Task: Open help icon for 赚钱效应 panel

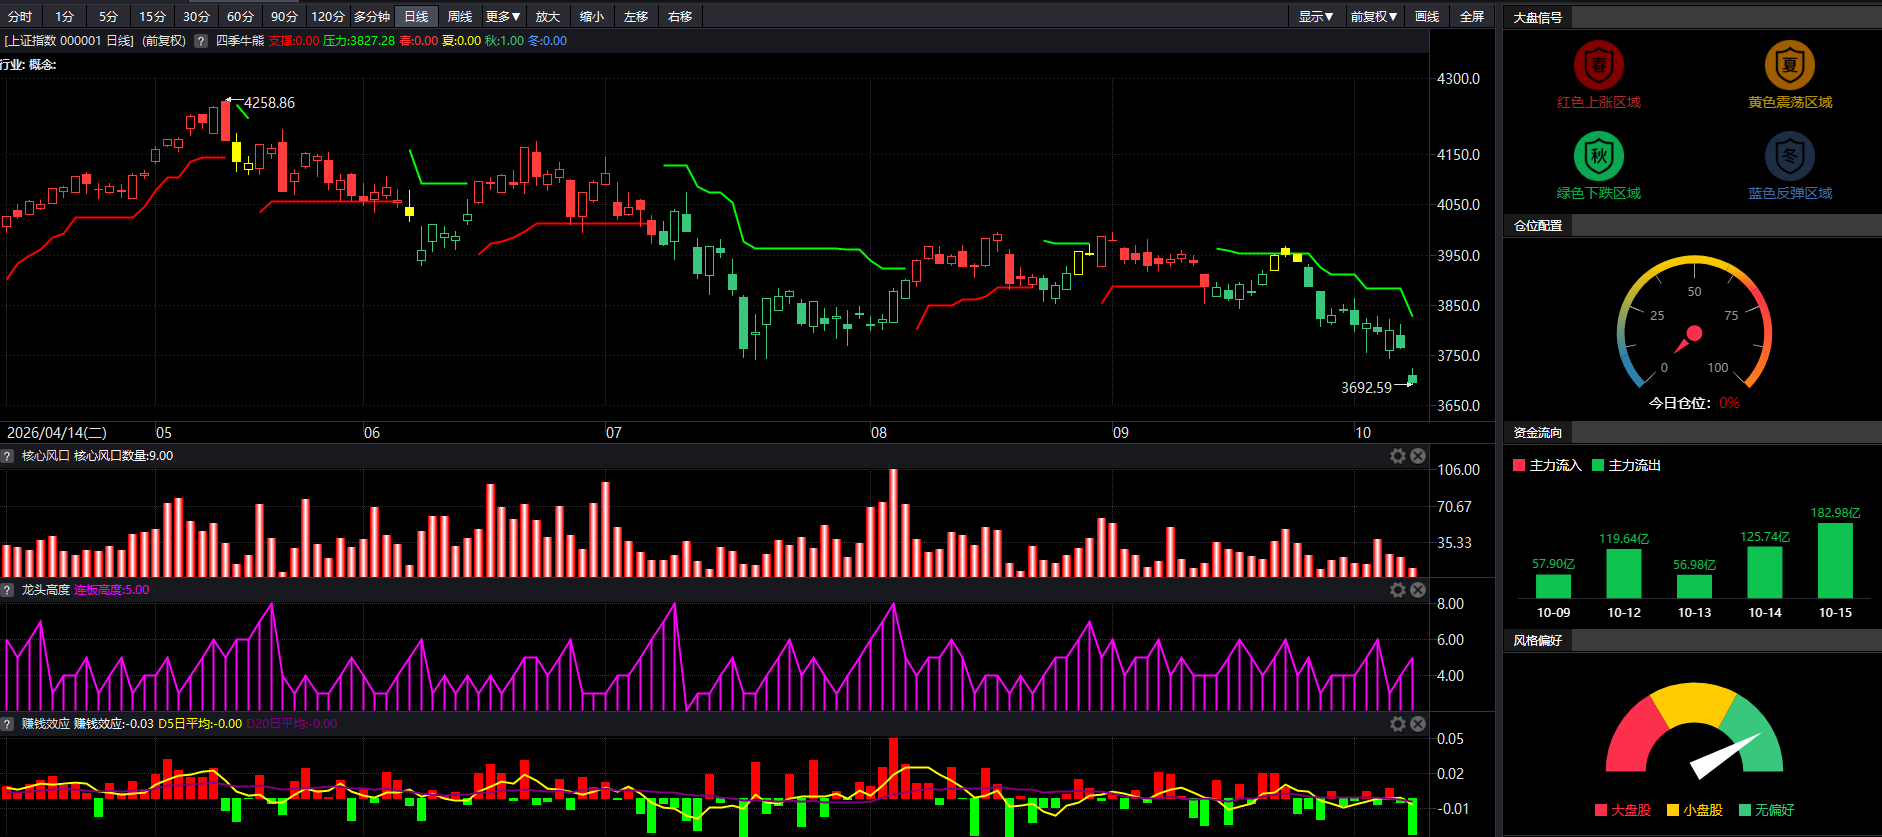Action: 7,724
